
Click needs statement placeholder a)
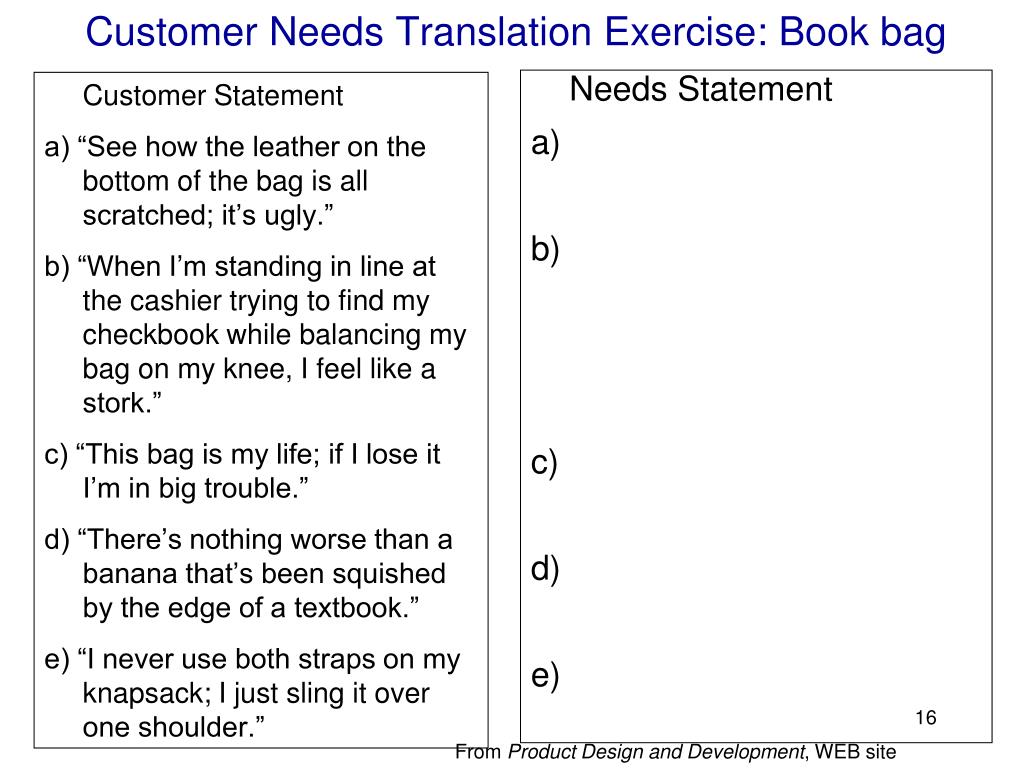(545, 143)
